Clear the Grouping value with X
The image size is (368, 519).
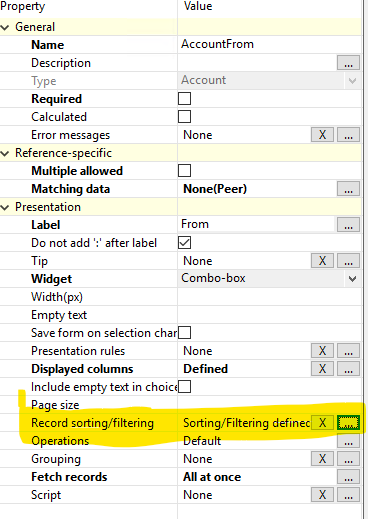click(322, 459)
